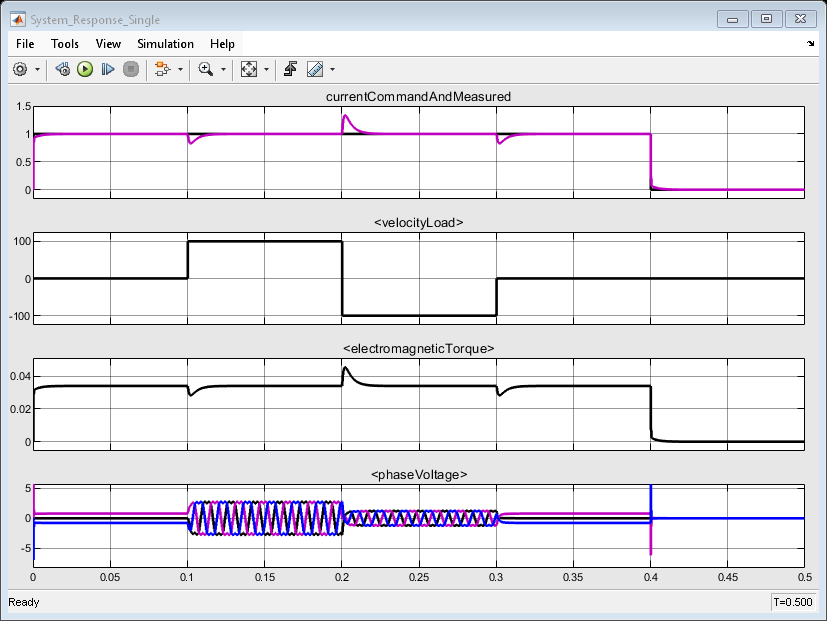This screenshot has width=827, height=621.
Task: Minimize the System_Response_Single window
Action: (733, 19)
